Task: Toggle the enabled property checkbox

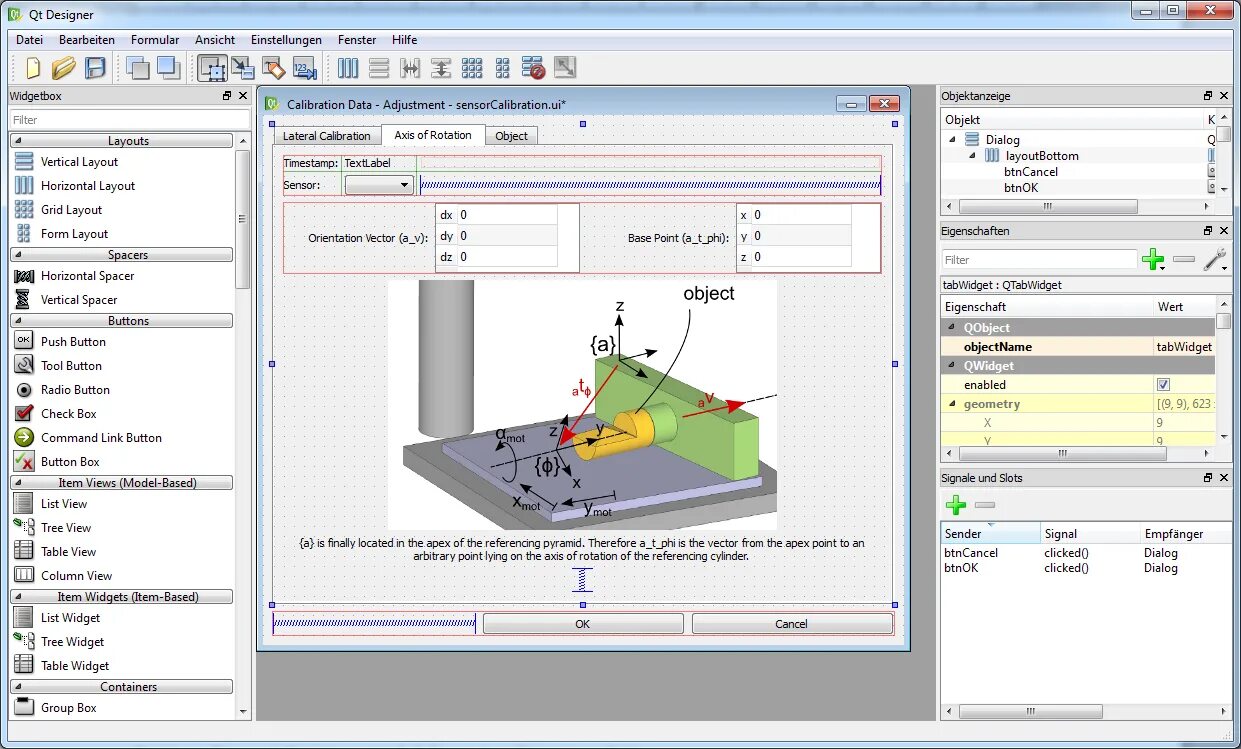Action: (x=1163, y=385)
